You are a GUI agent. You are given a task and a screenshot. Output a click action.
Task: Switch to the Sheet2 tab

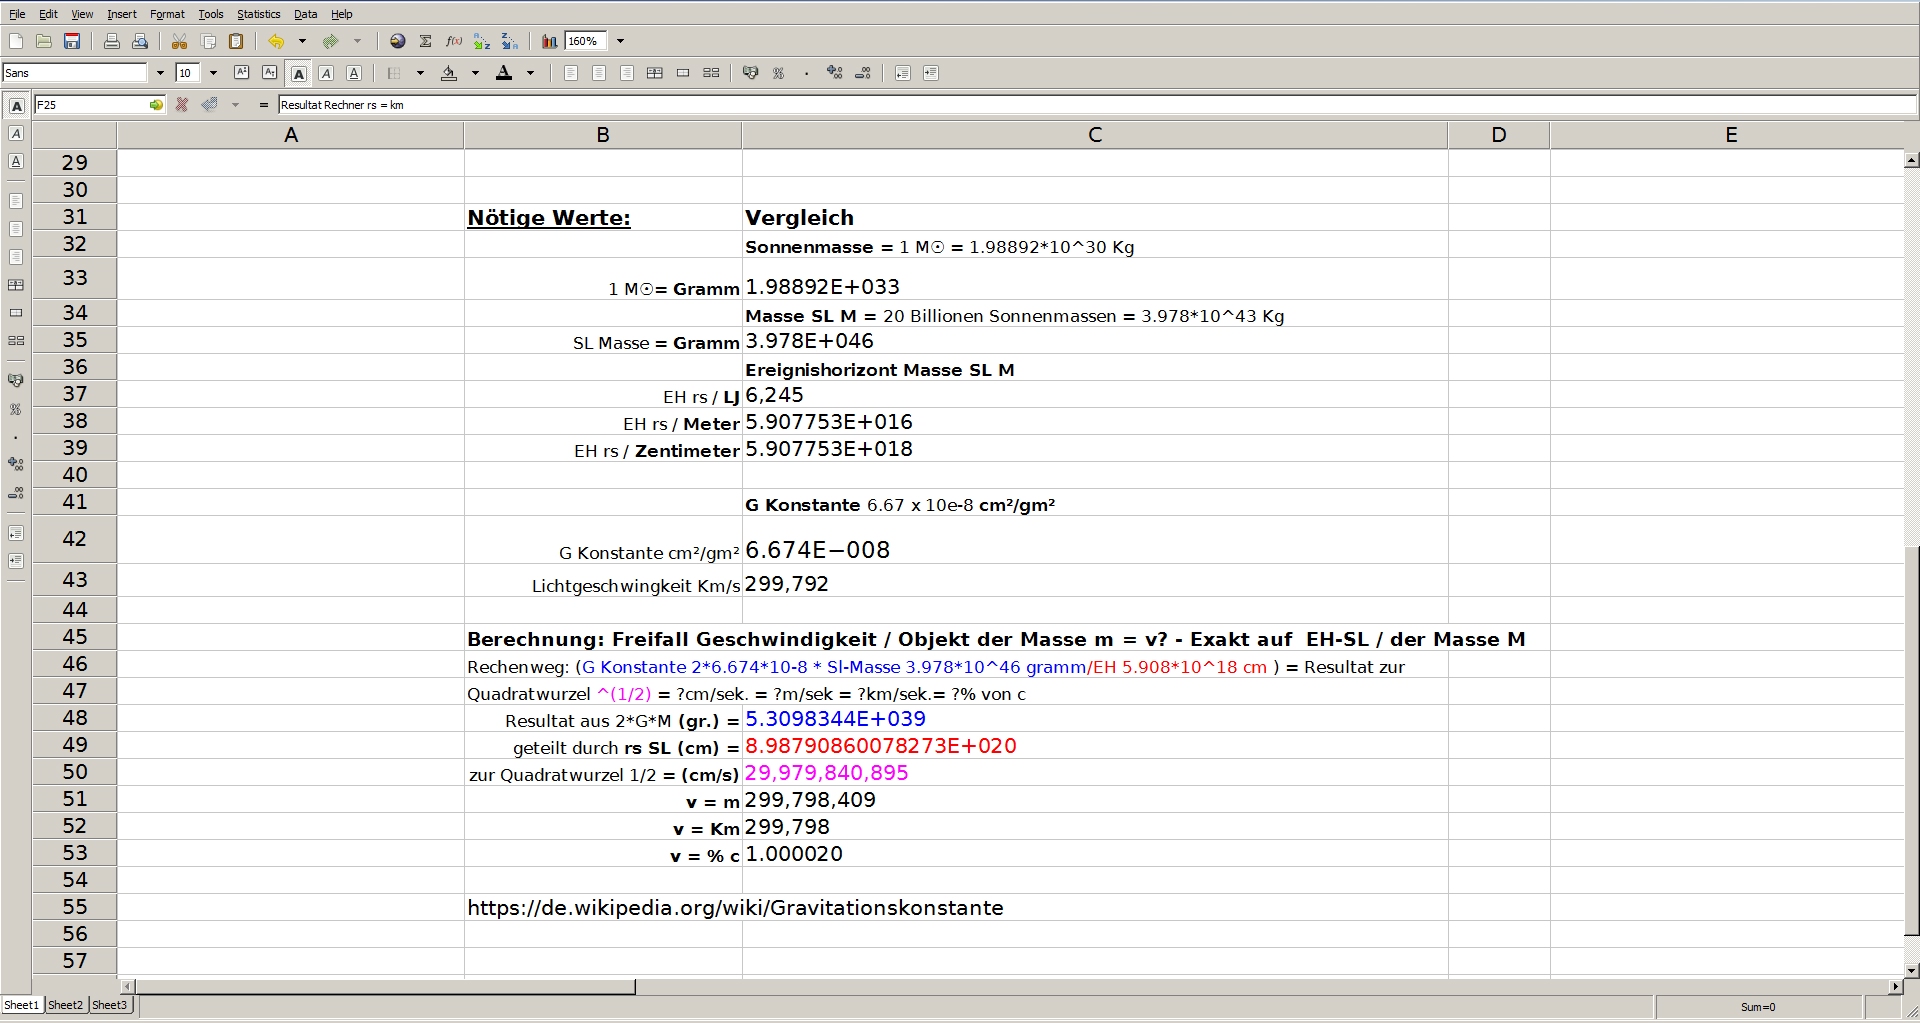pyautogui.click(x=66, y=1005)
